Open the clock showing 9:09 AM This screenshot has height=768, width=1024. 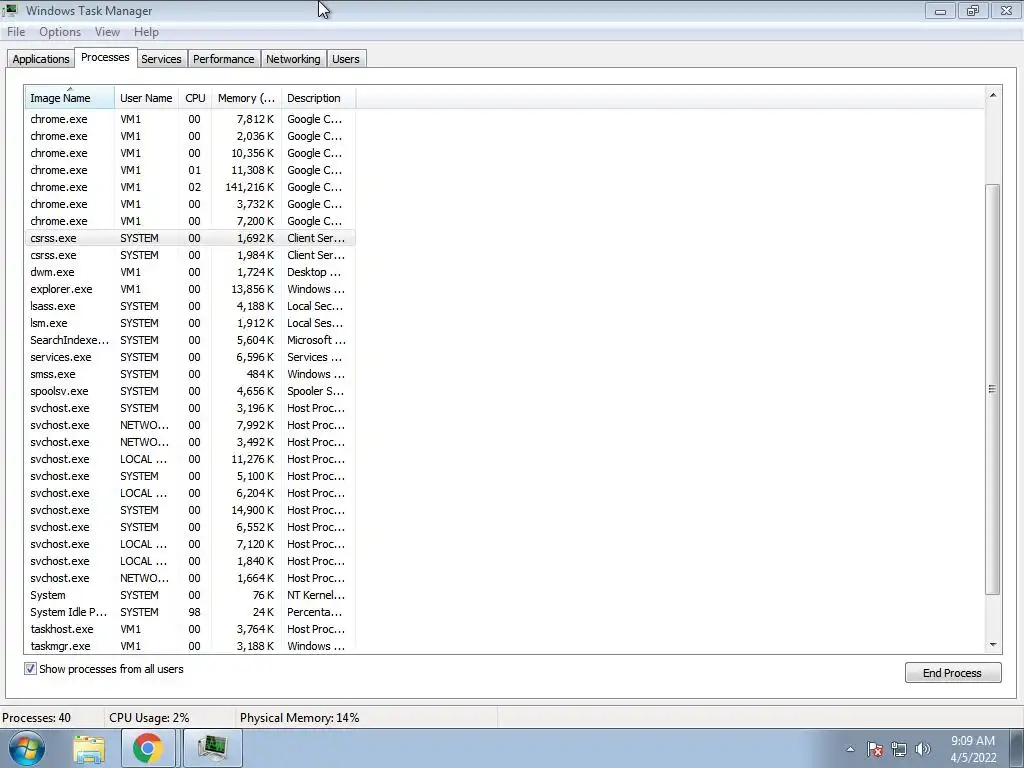point(973,749)
